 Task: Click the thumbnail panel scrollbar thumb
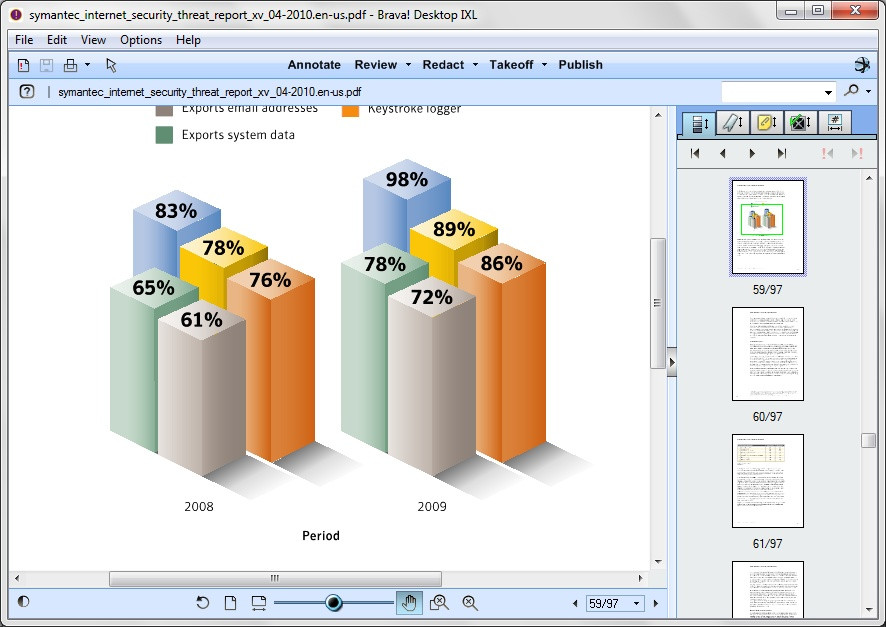[x=868, y=440]
